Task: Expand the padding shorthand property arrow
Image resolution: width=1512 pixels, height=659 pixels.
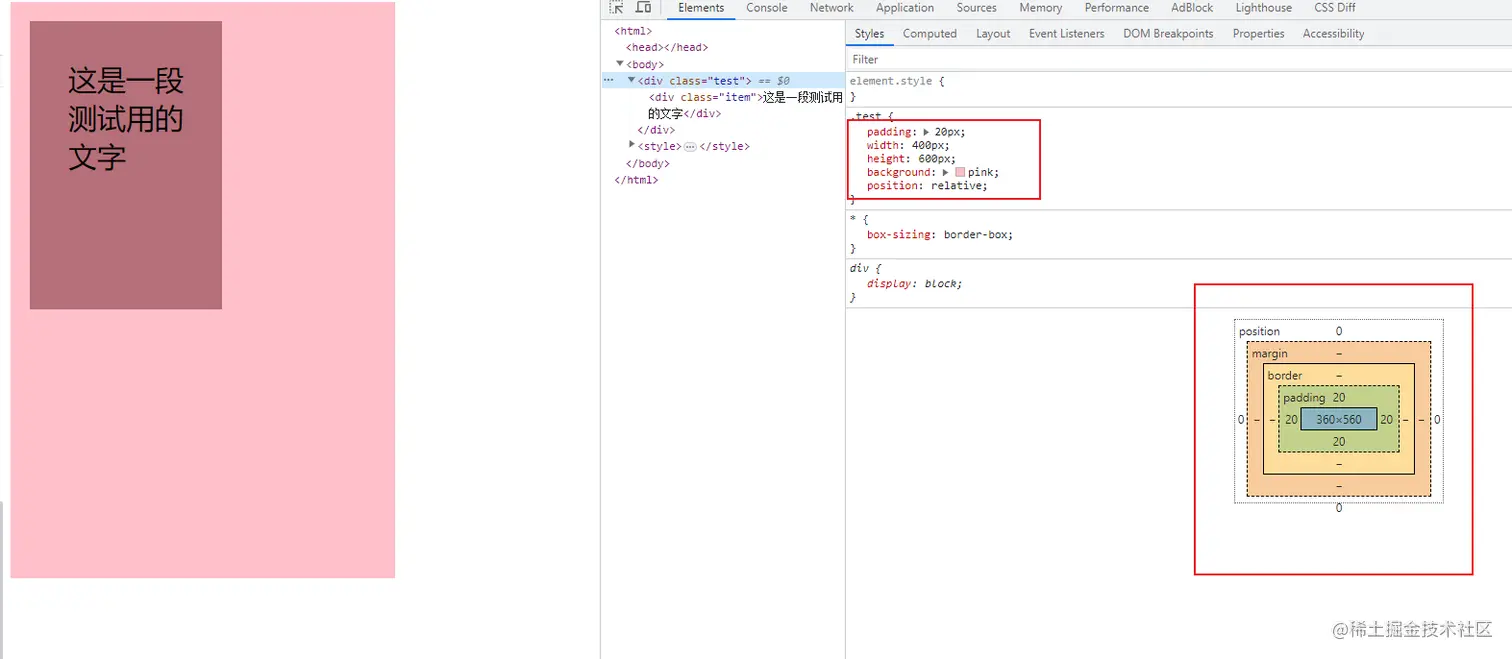Action: coord(926,132)
